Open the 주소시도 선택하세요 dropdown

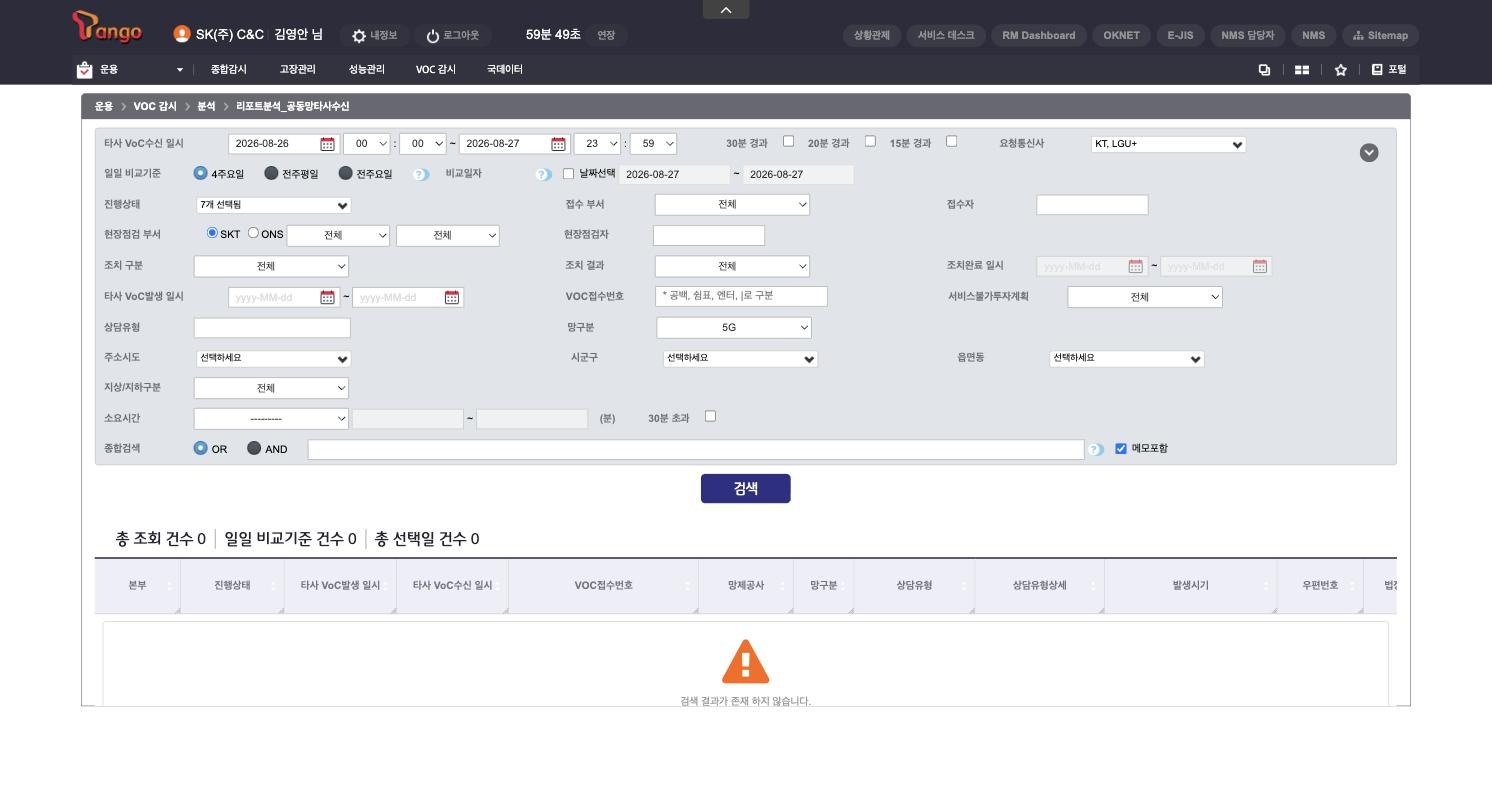273,358
